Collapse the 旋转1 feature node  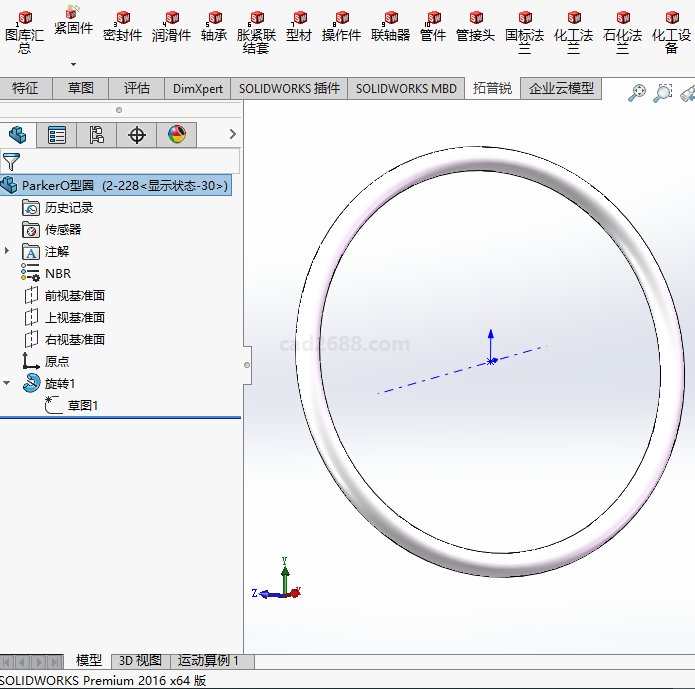[8, 383]
